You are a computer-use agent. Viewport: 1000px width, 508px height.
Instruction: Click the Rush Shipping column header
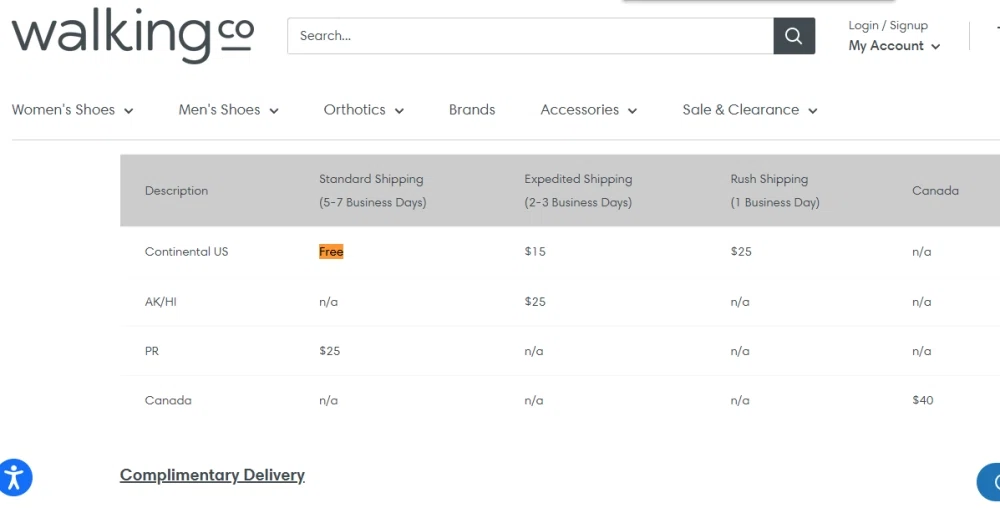point(774,190)
